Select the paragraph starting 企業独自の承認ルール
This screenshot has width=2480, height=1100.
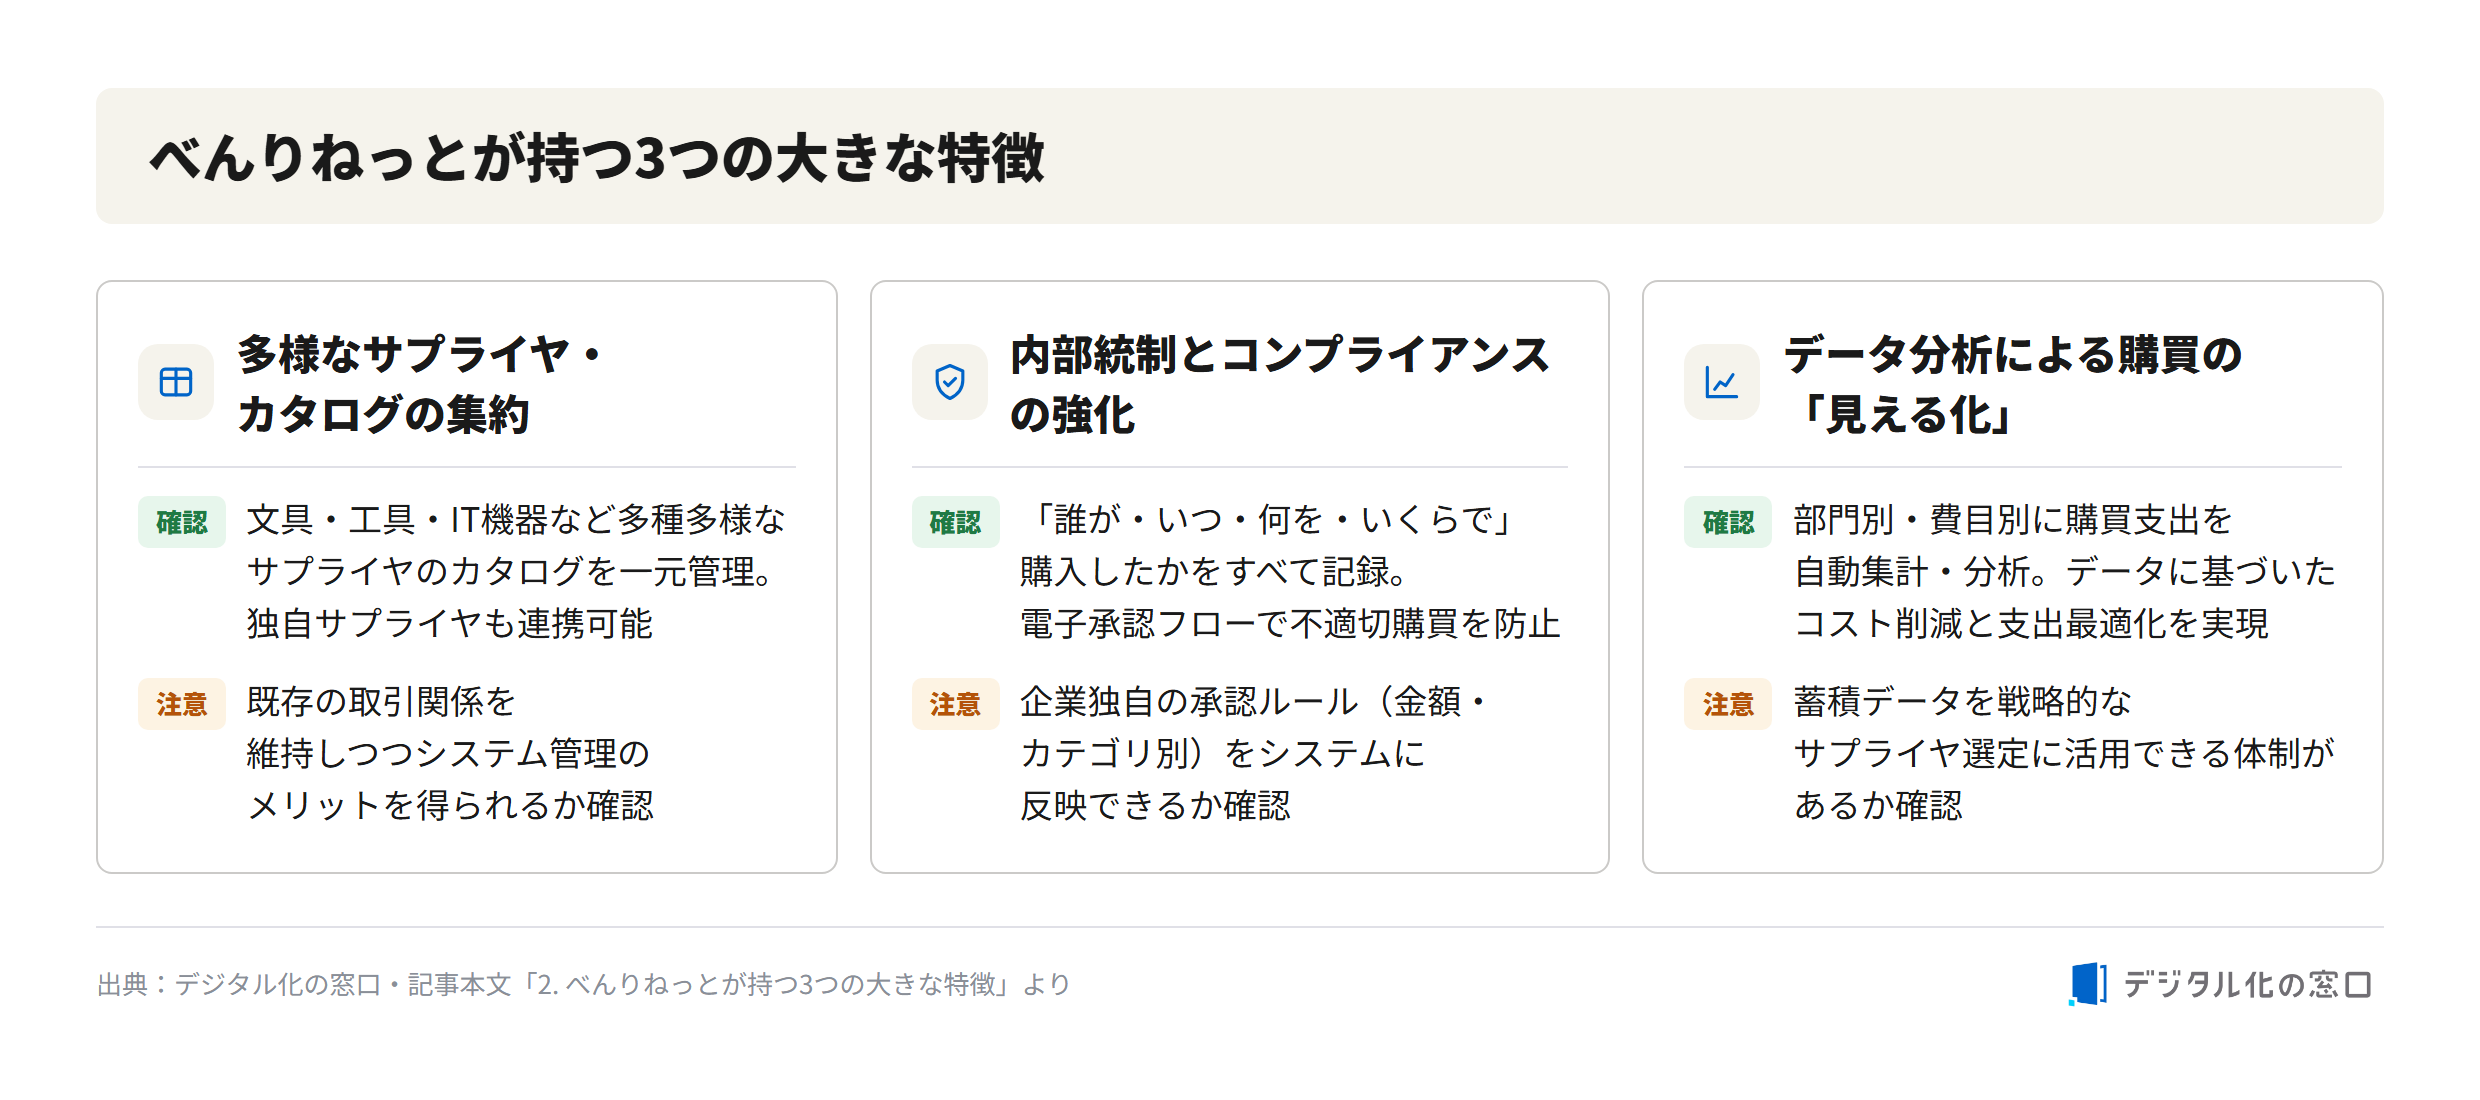[x=1253, y=753]
